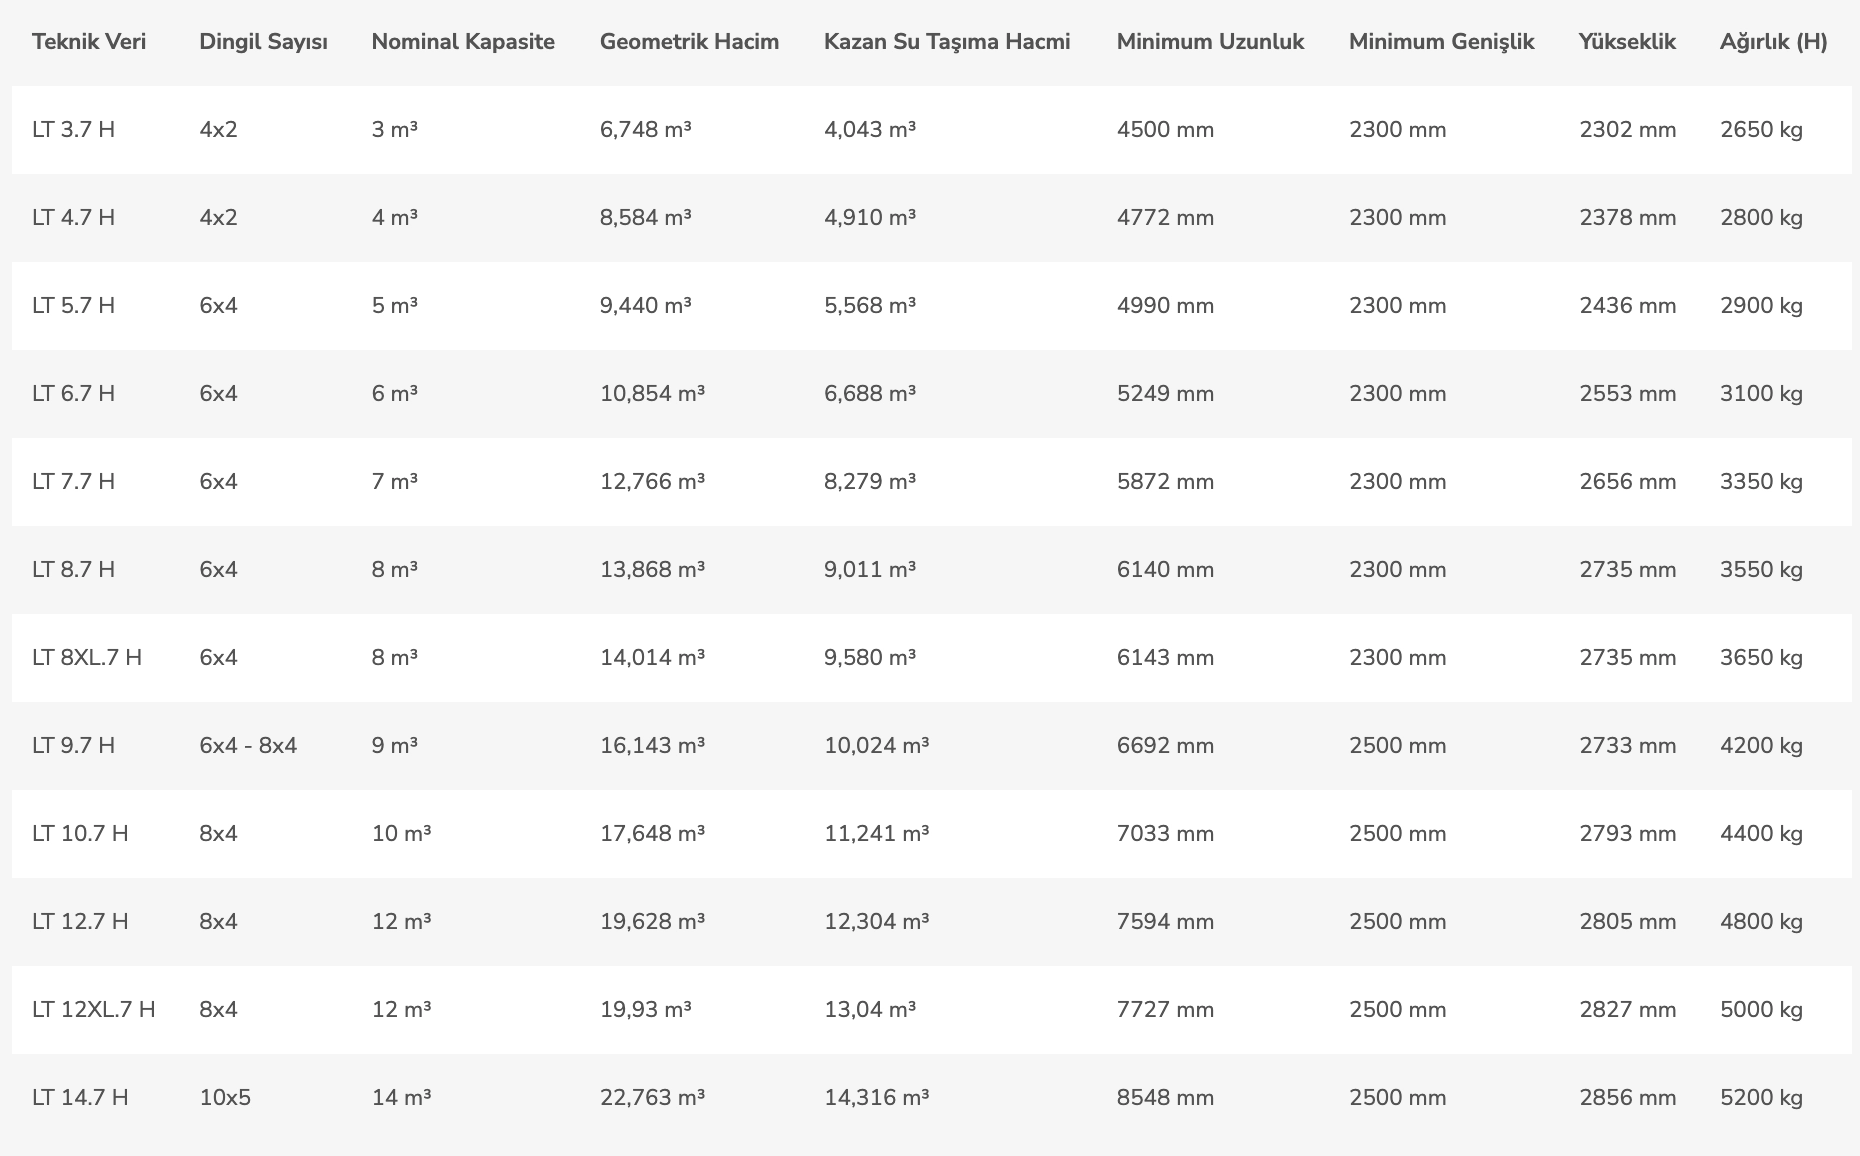Select the Nominal Kapasite header
1860x1156 pixels.
pyautogui.click(x=463, y=42)
